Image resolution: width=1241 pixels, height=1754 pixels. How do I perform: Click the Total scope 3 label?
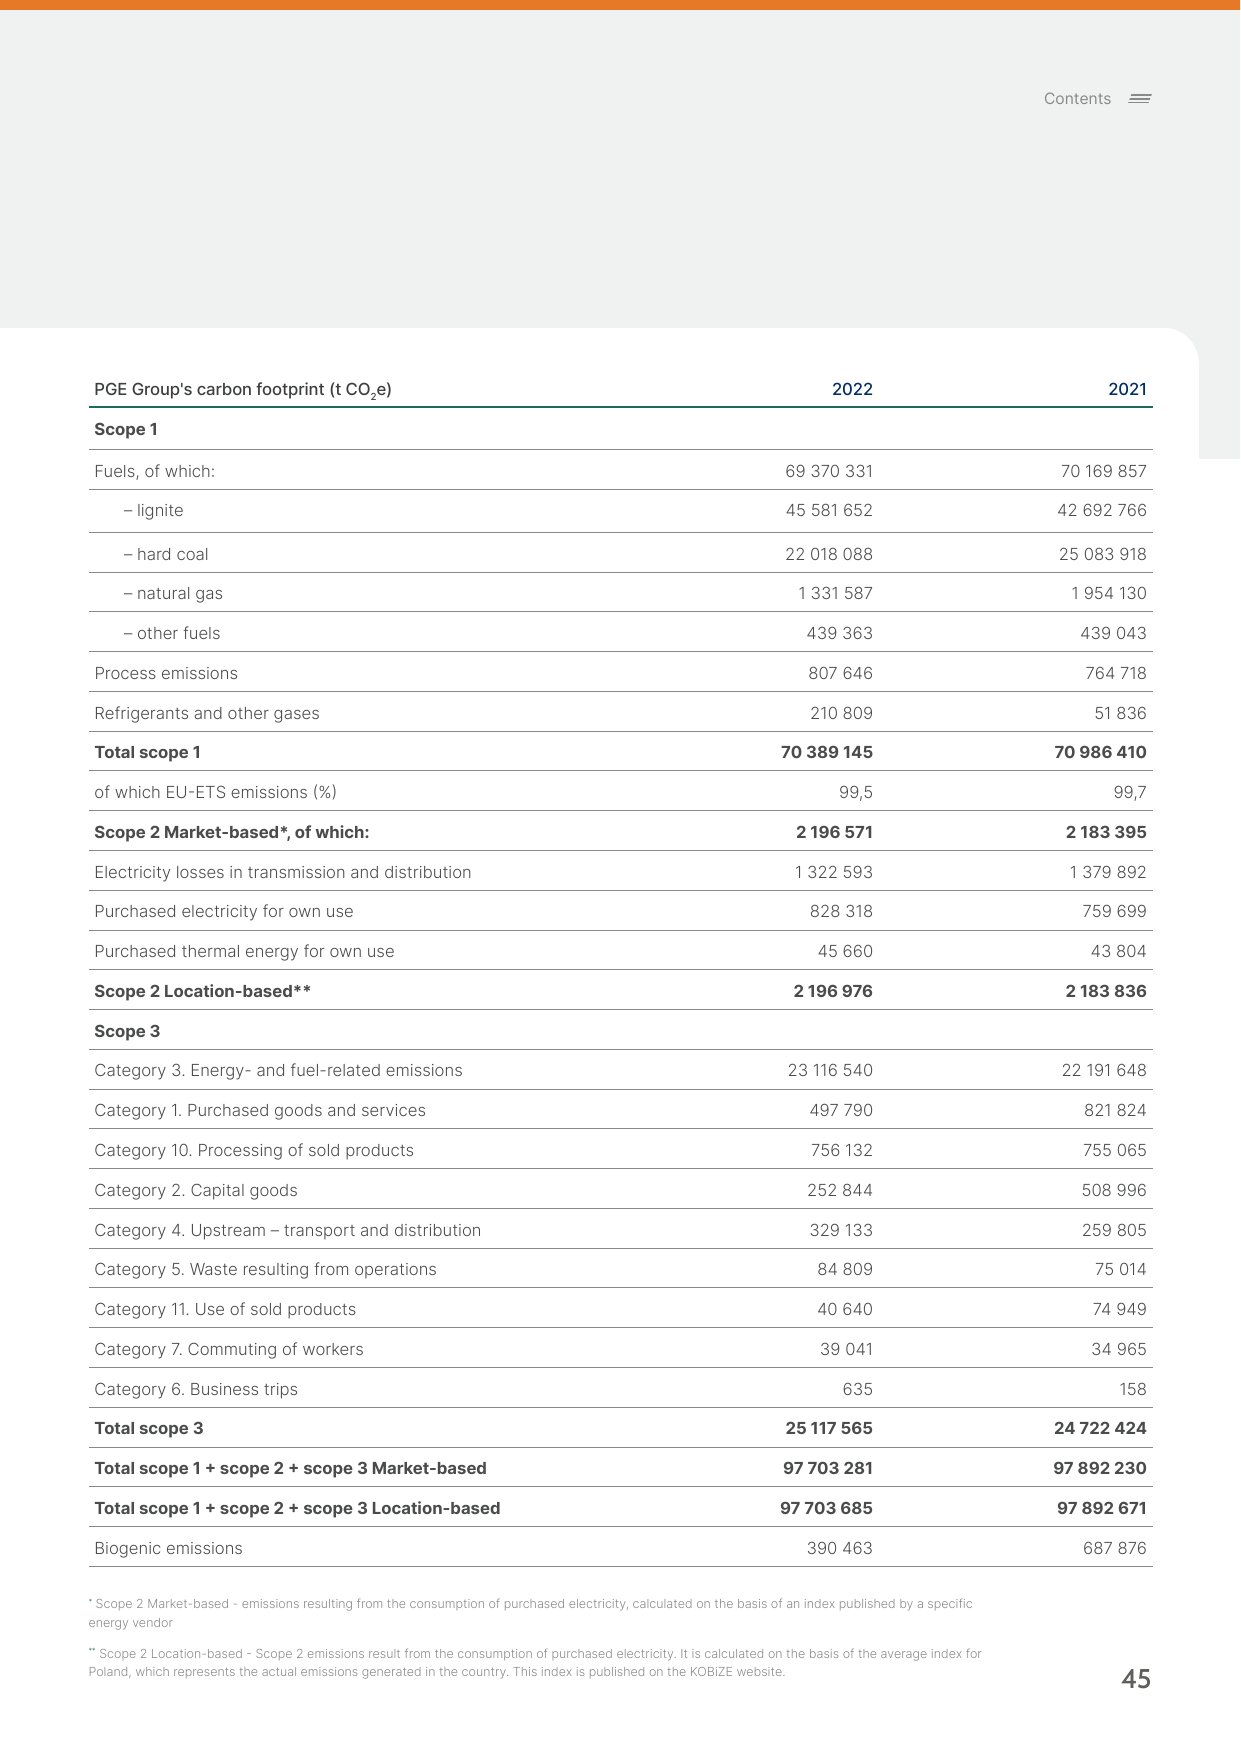149,1428
